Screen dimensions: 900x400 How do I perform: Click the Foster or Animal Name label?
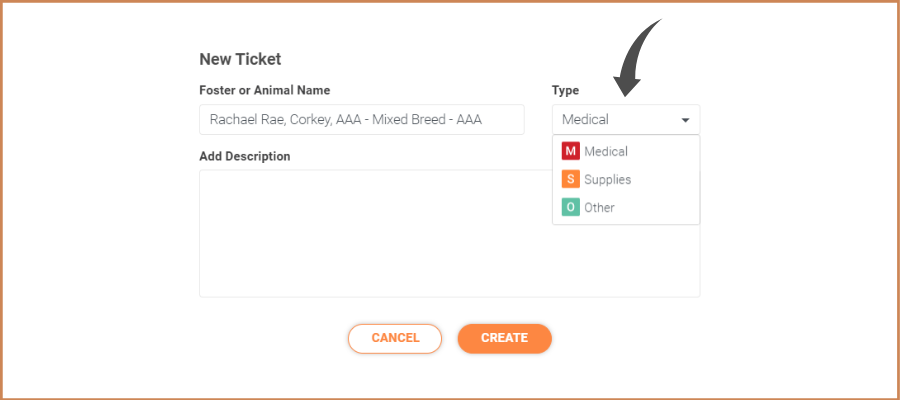[x=265, y=90]
